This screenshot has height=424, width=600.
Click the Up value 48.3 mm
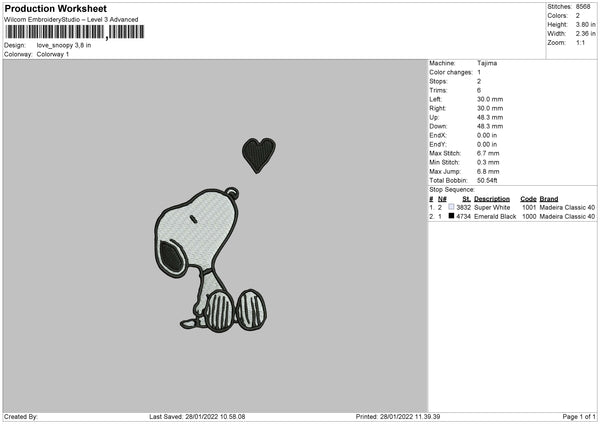[x=490, y=117]
